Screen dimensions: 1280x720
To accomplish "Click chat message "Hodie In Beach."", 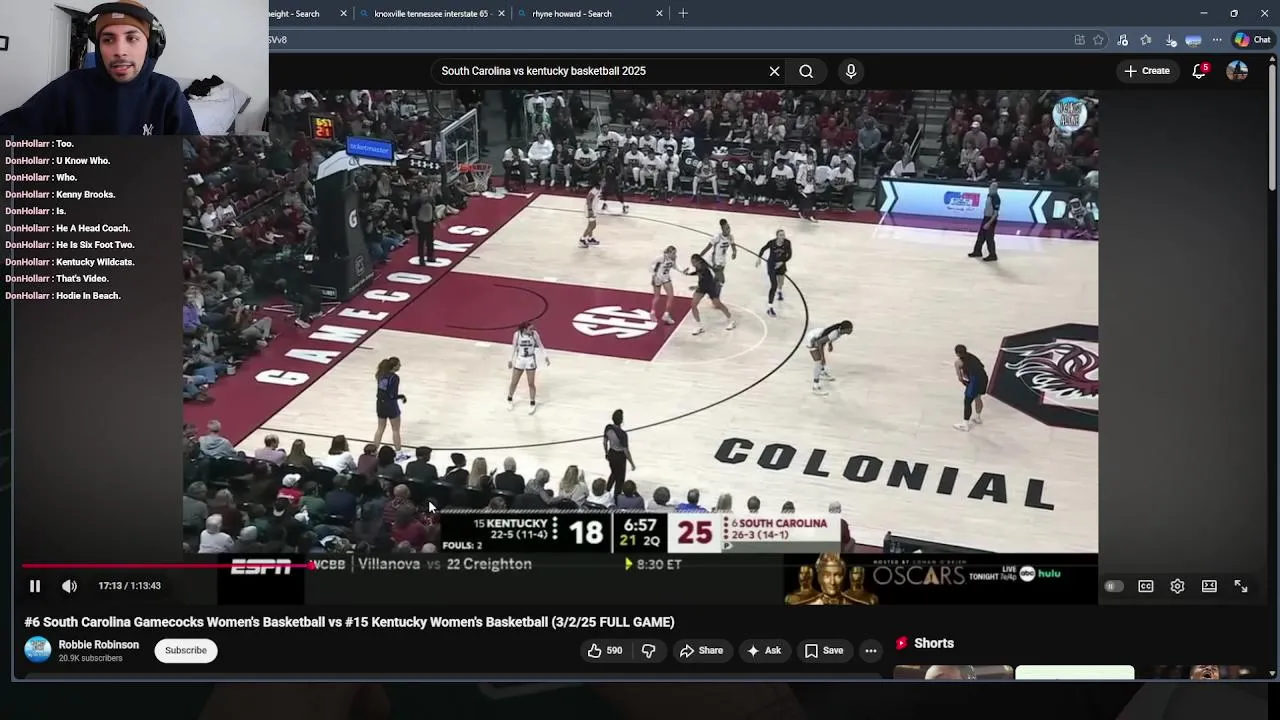I will point(88,296).
